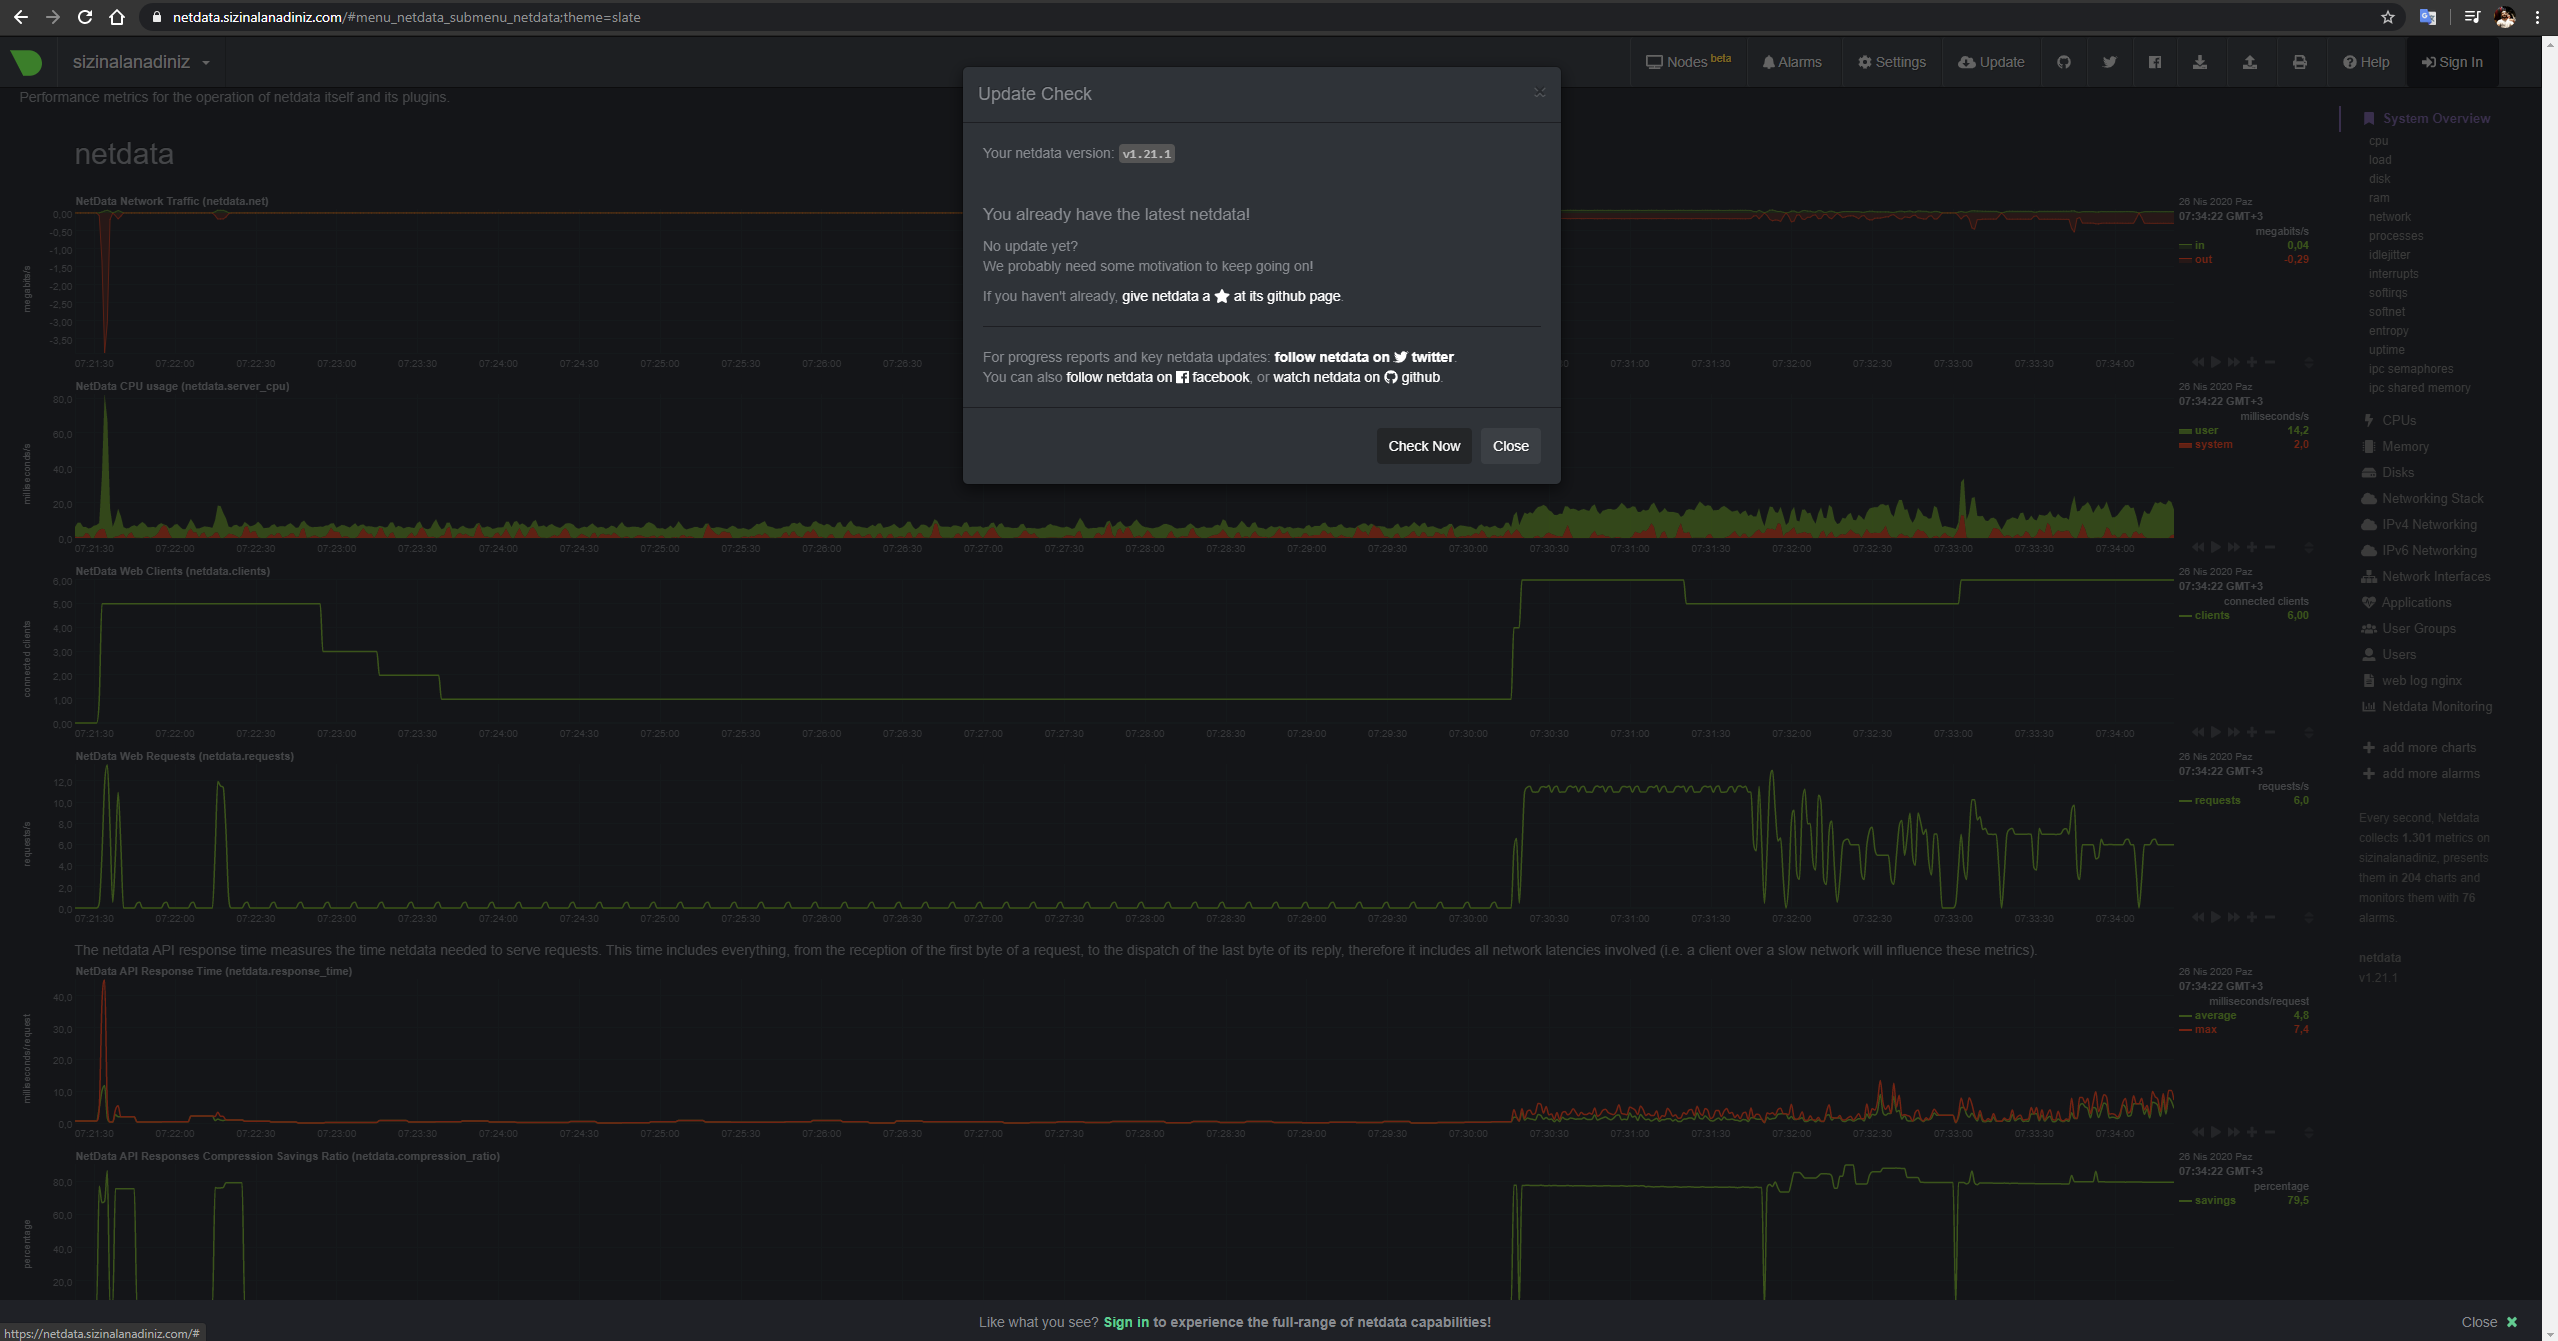Open the Help menu item
This screenshot has width=2558, height=1341.
2366,62
